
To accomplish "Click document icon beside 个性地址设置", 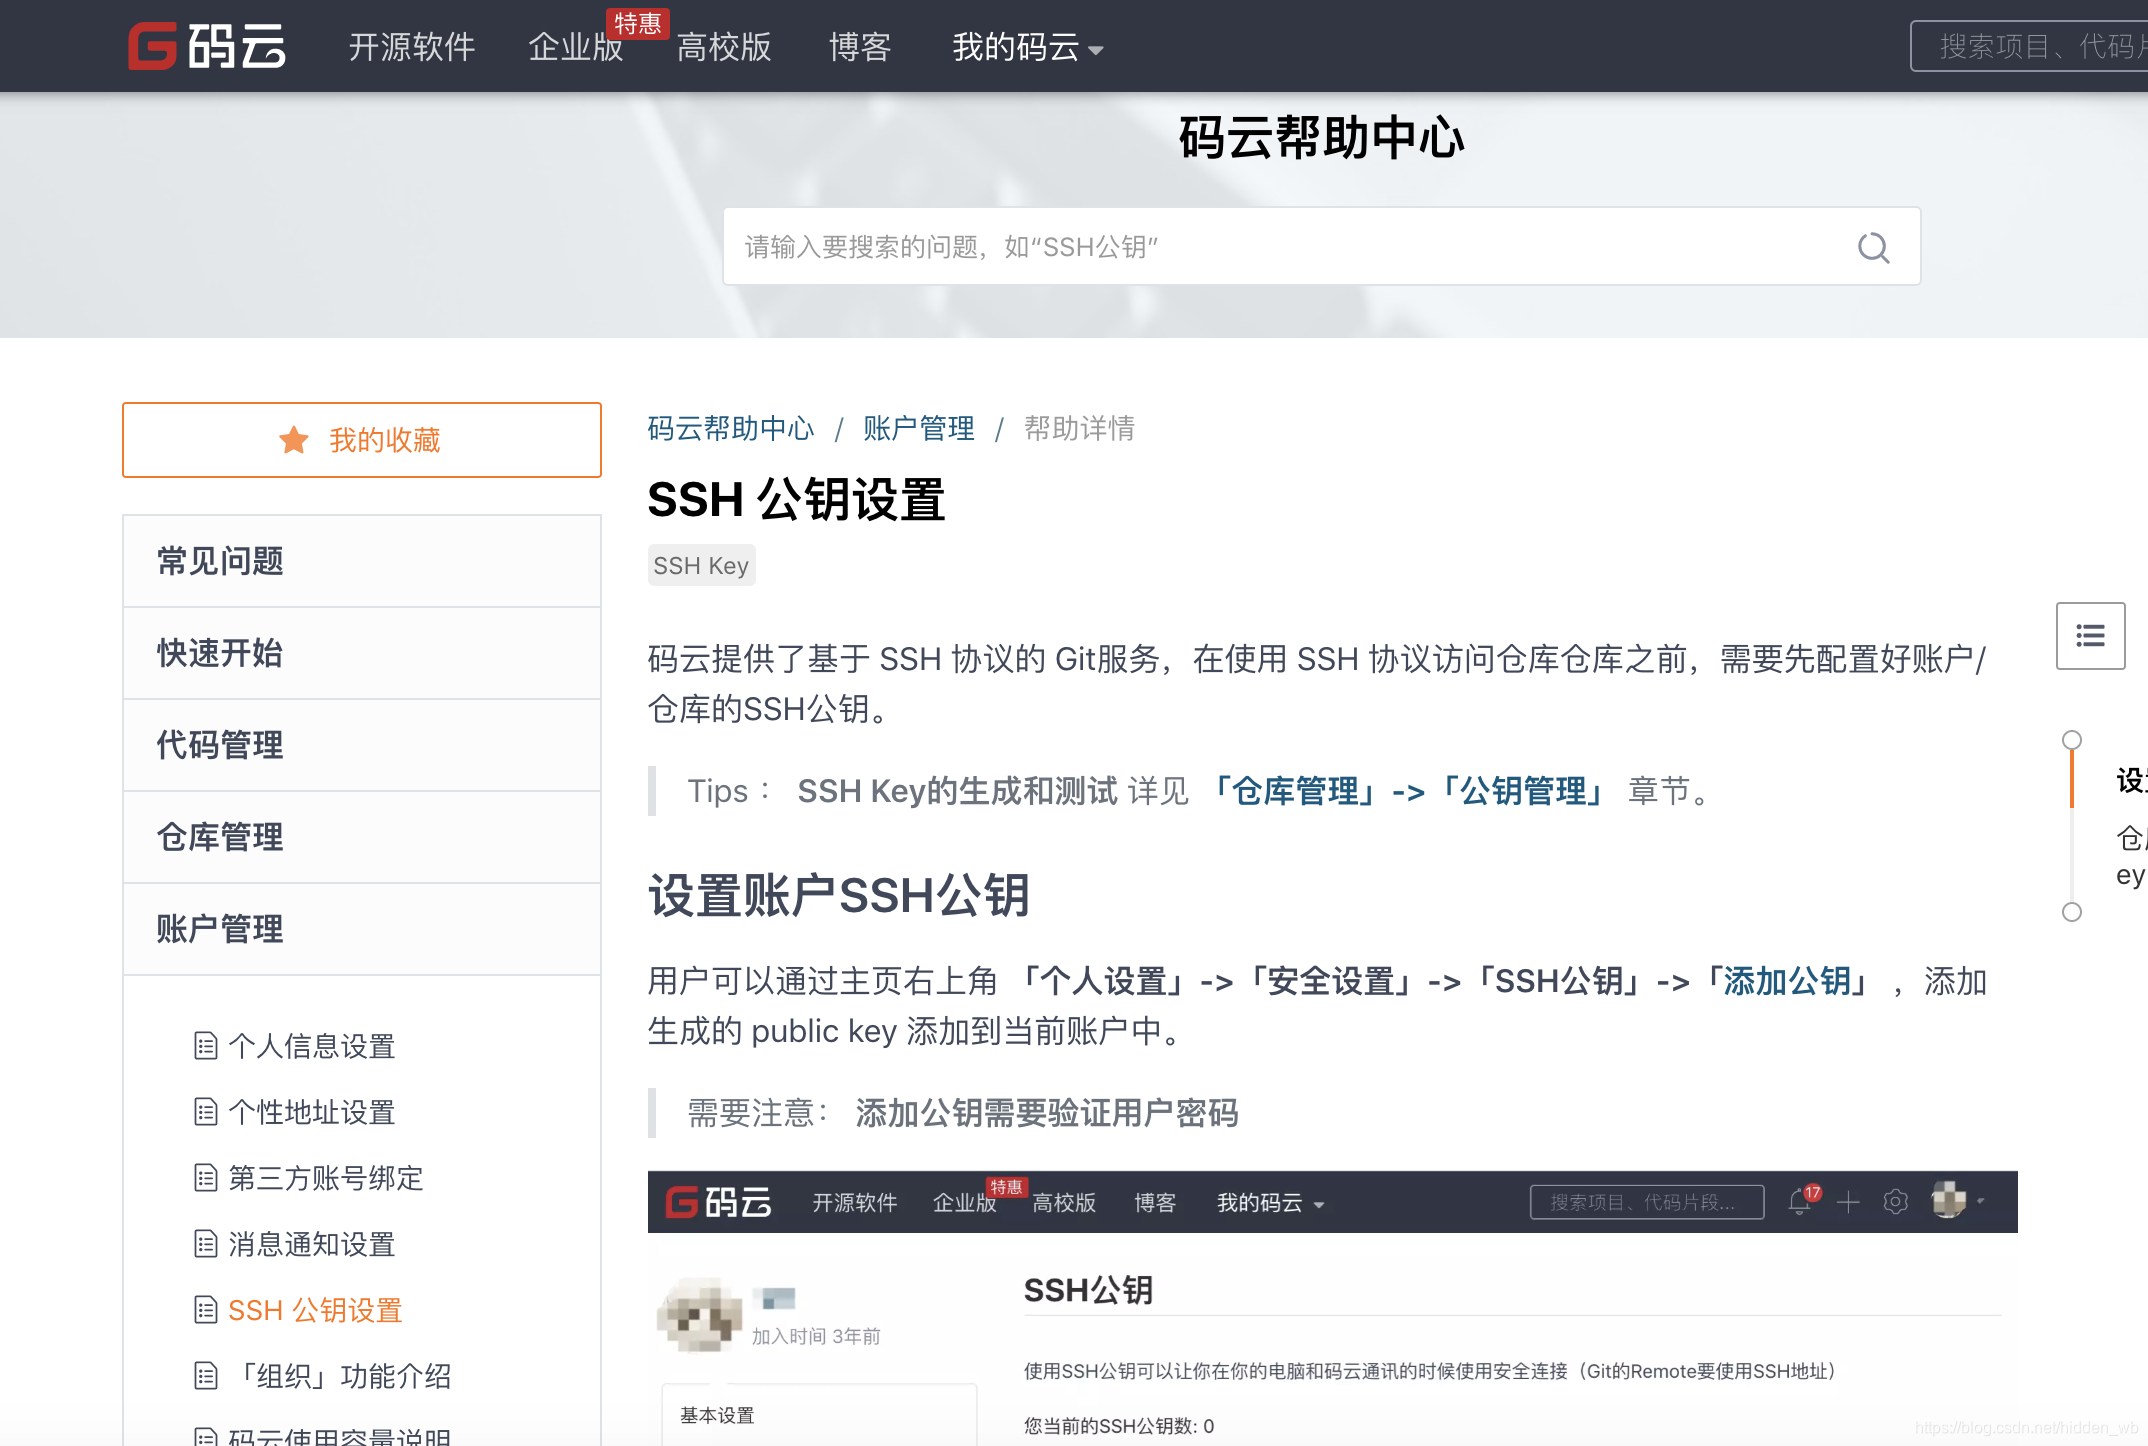I will pos(205,1112).
